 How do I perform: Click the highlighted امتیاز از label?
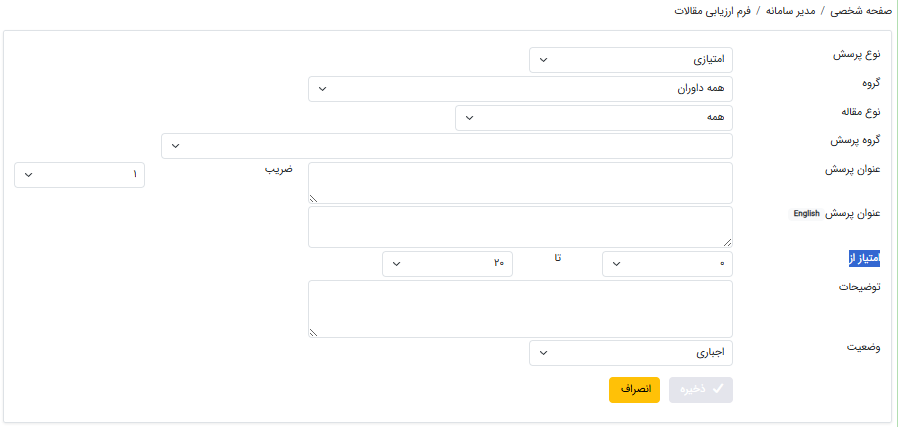point(863,260)
